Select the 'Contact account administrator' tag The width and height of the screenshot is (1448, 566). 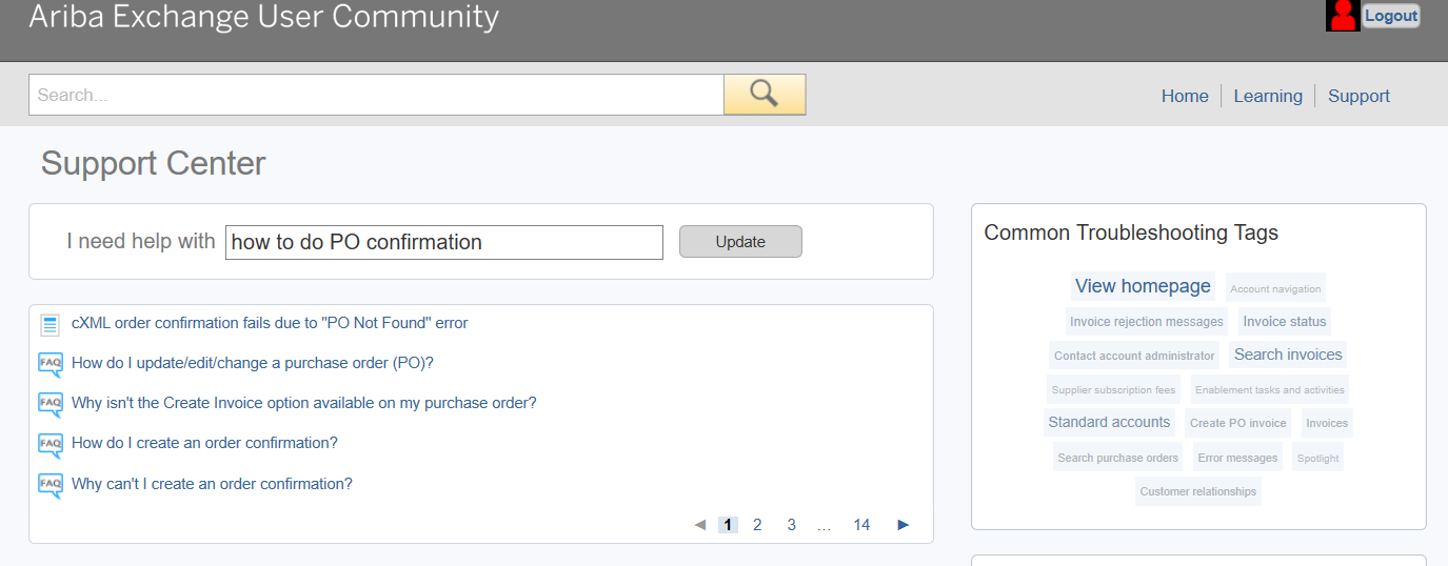click(x=1135, y=356)
